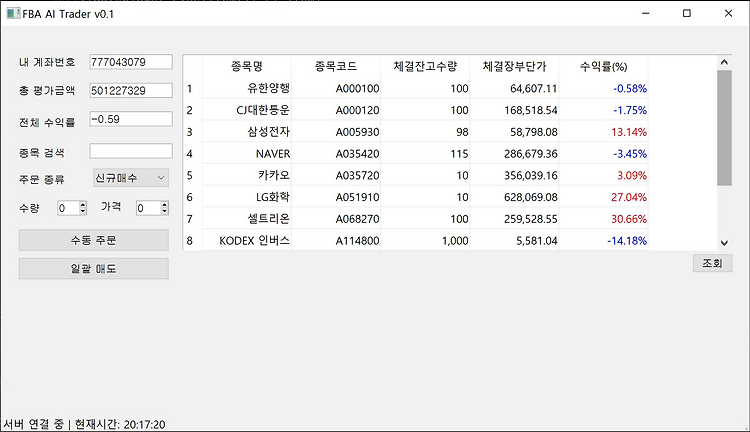Increase 수량 with up arrow
Viewport: 750px width, 432px height.
(x=83, y=204)
